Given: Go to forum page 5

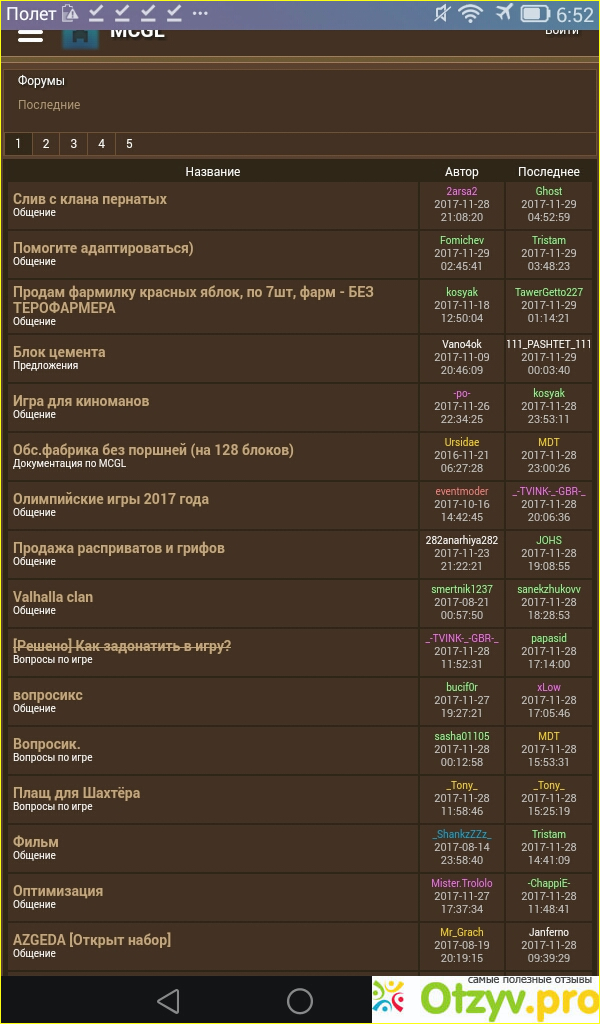Looking at the screenshot, I should coord(129,144).
